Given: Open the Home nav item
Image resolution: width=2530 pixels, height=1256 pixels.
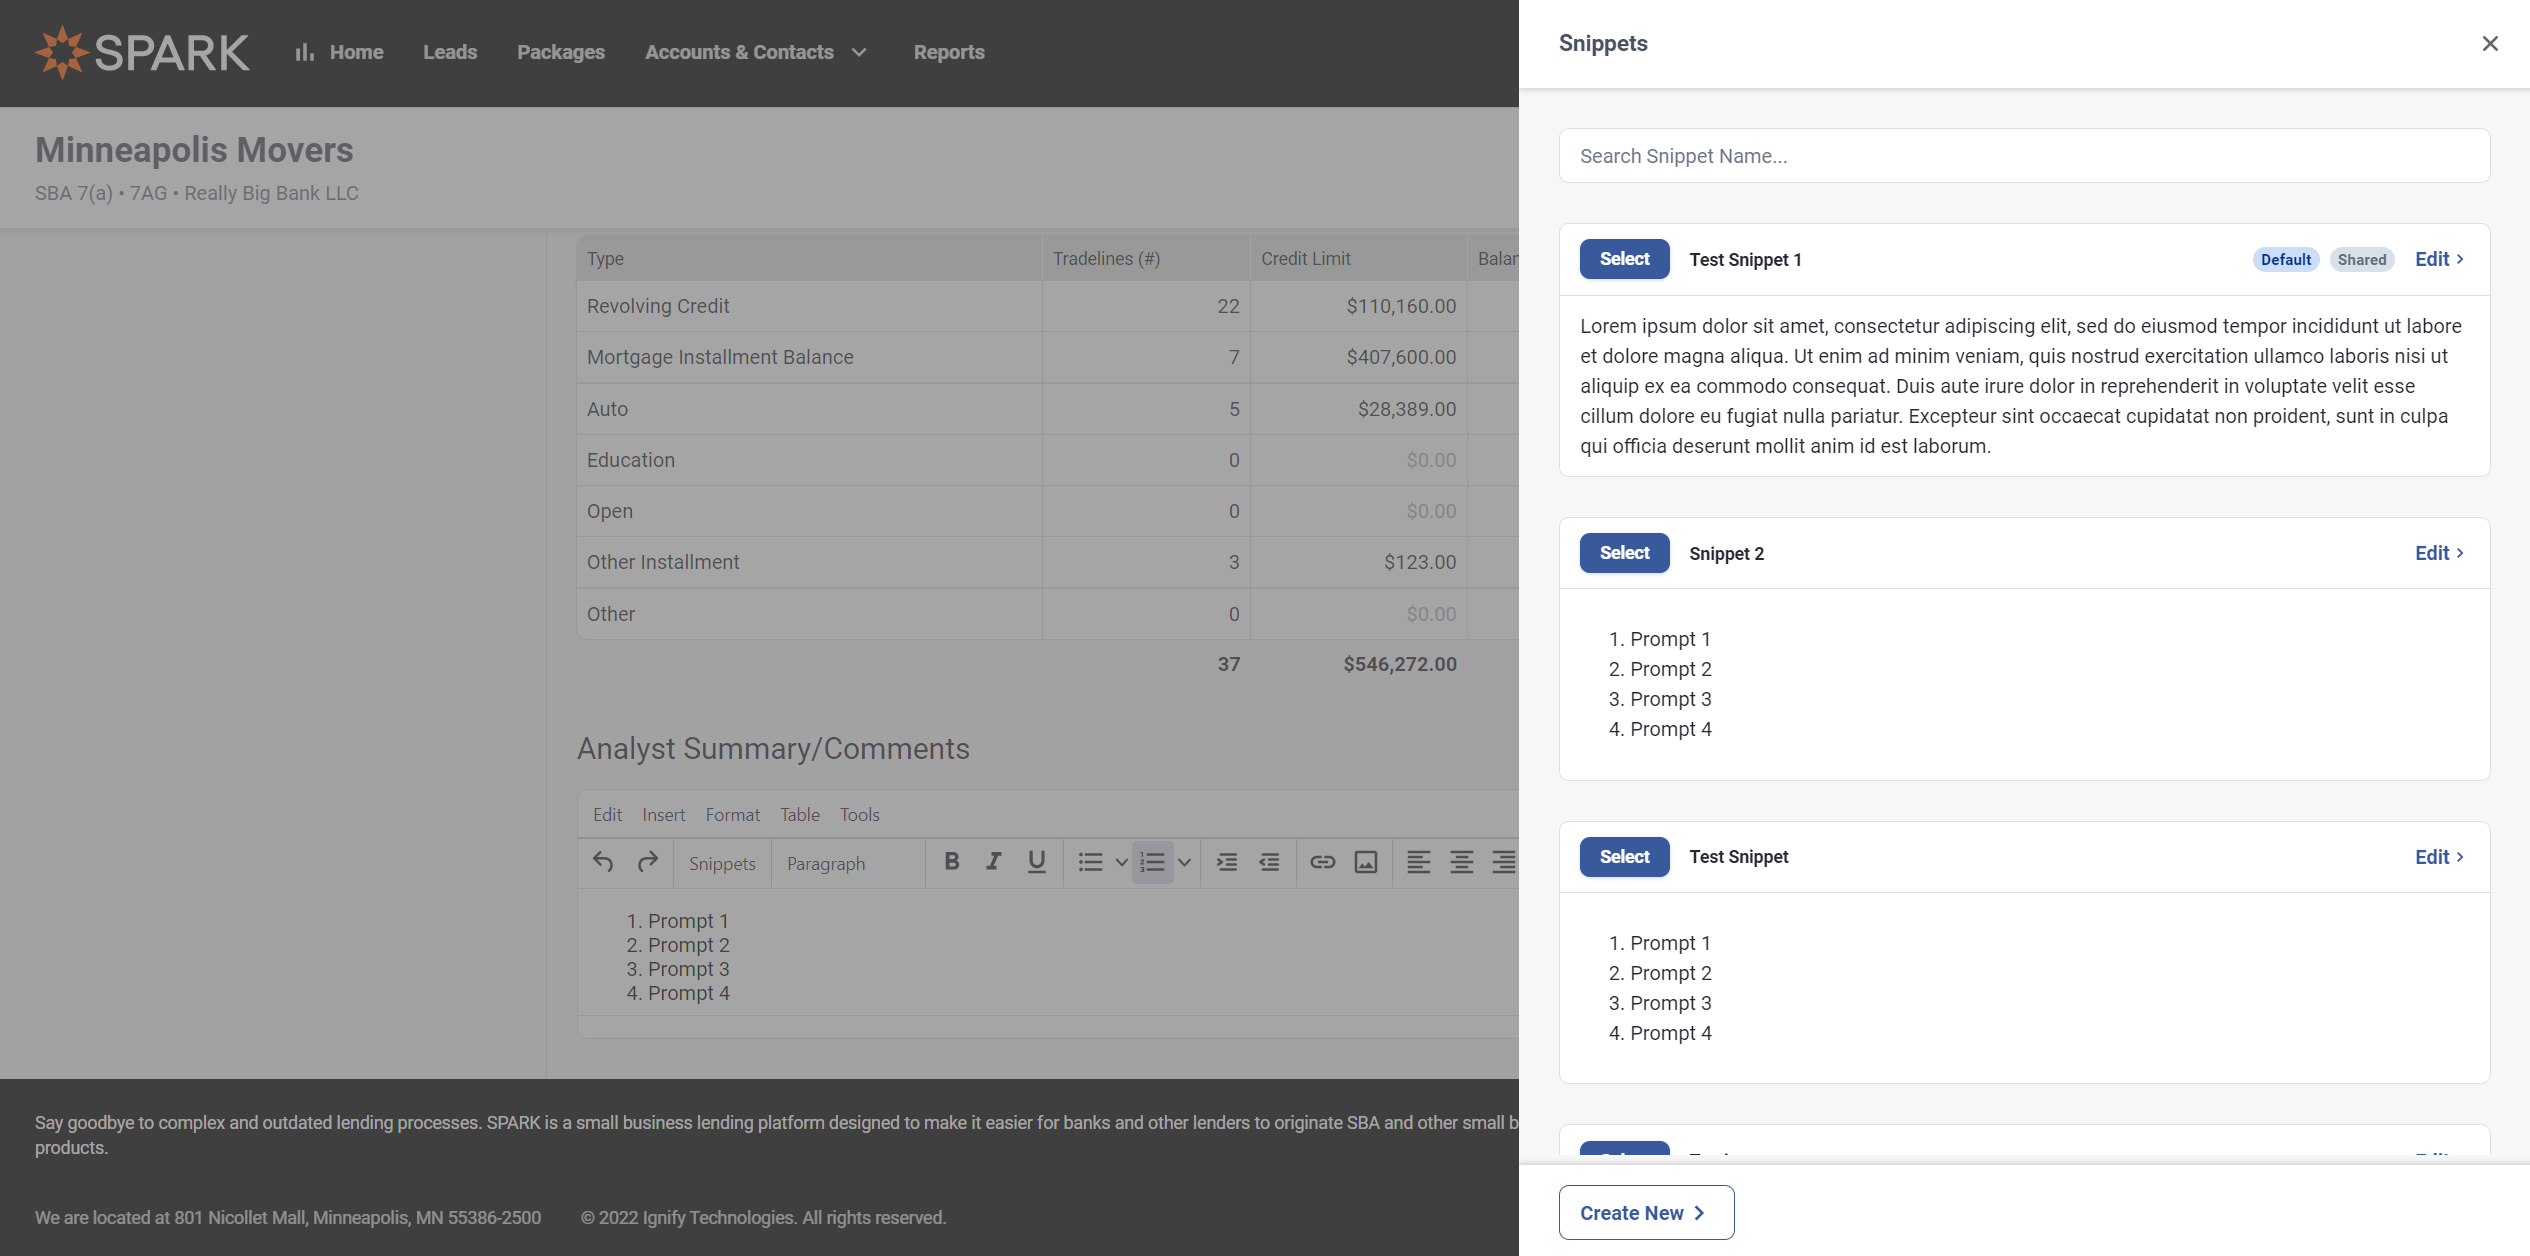Looking at the screenshot, I should click(x=339, y=52).
